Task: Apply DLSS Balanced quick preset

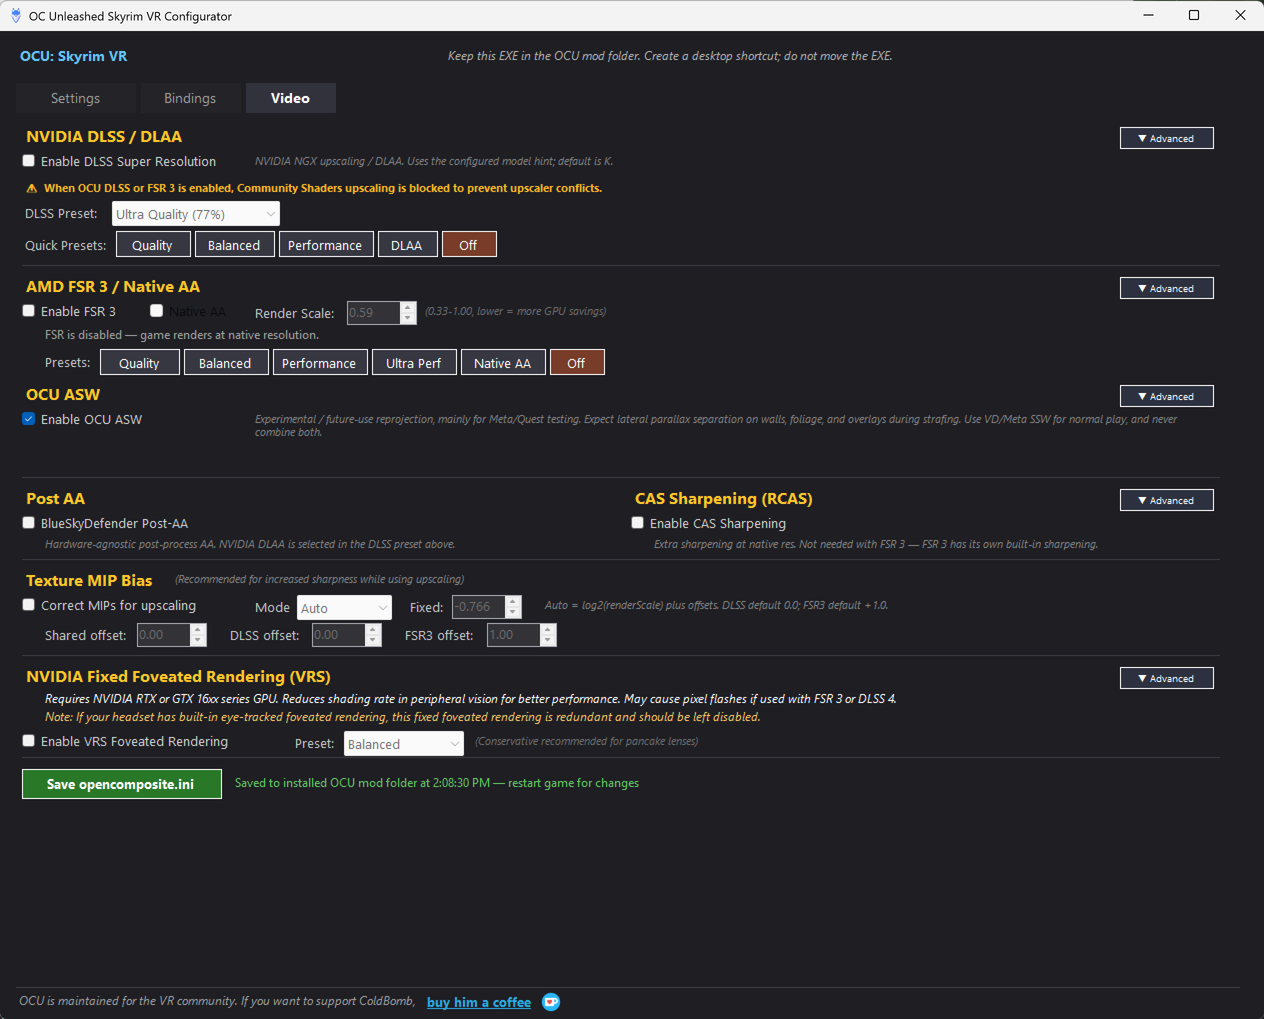Action: point(234,245)
